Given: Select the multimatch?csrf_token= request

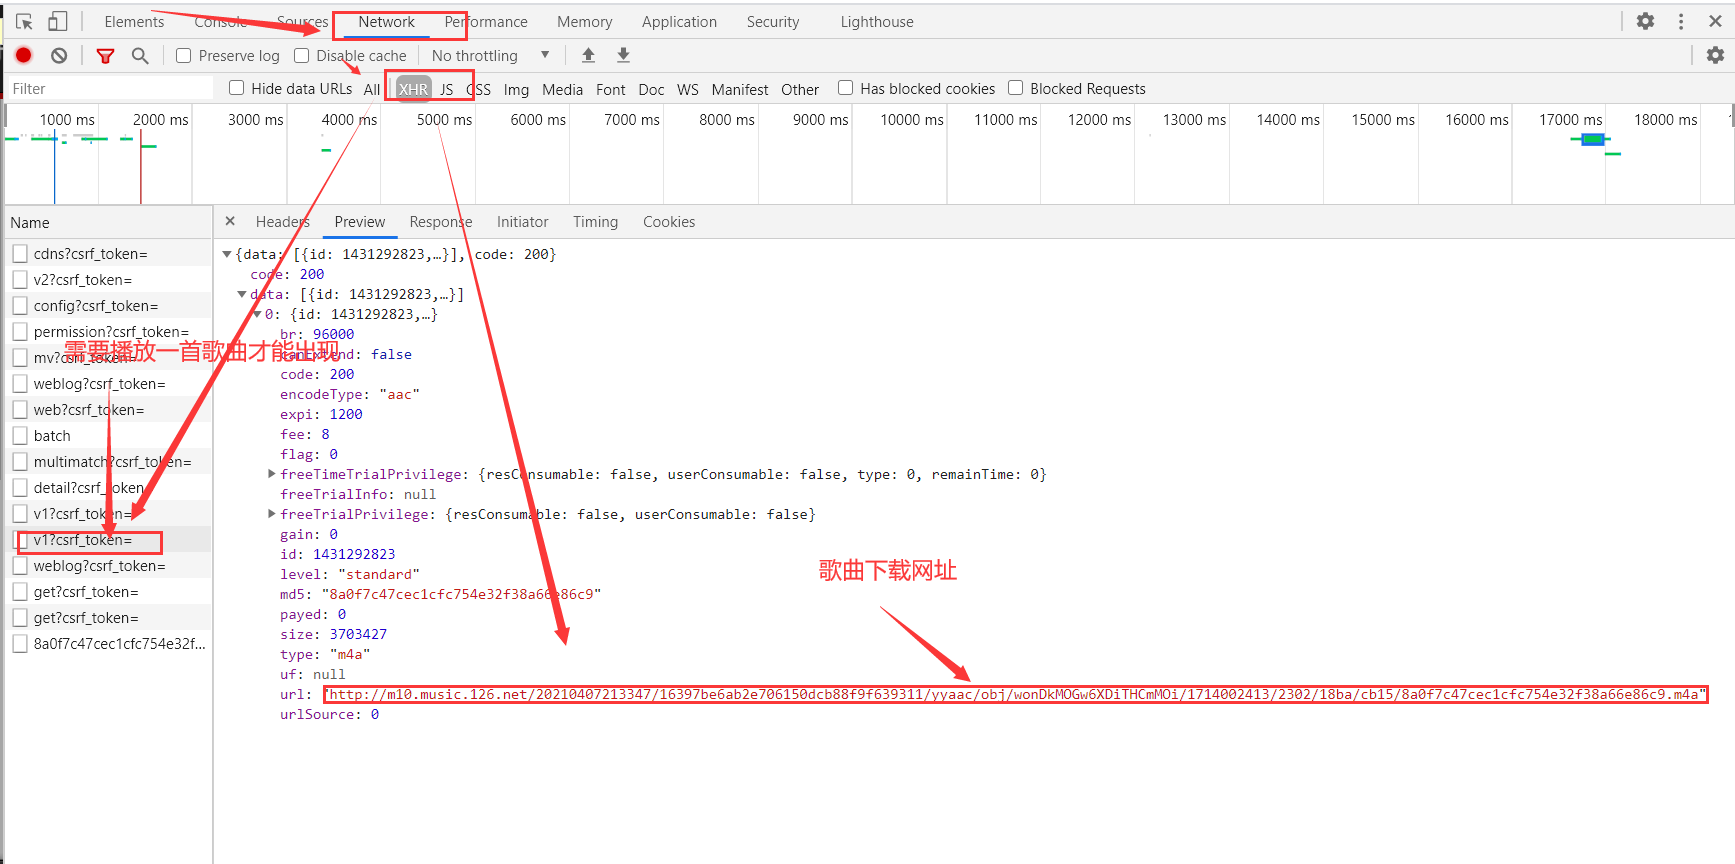Looking at the screenshot, I should [x=107, y=462].
